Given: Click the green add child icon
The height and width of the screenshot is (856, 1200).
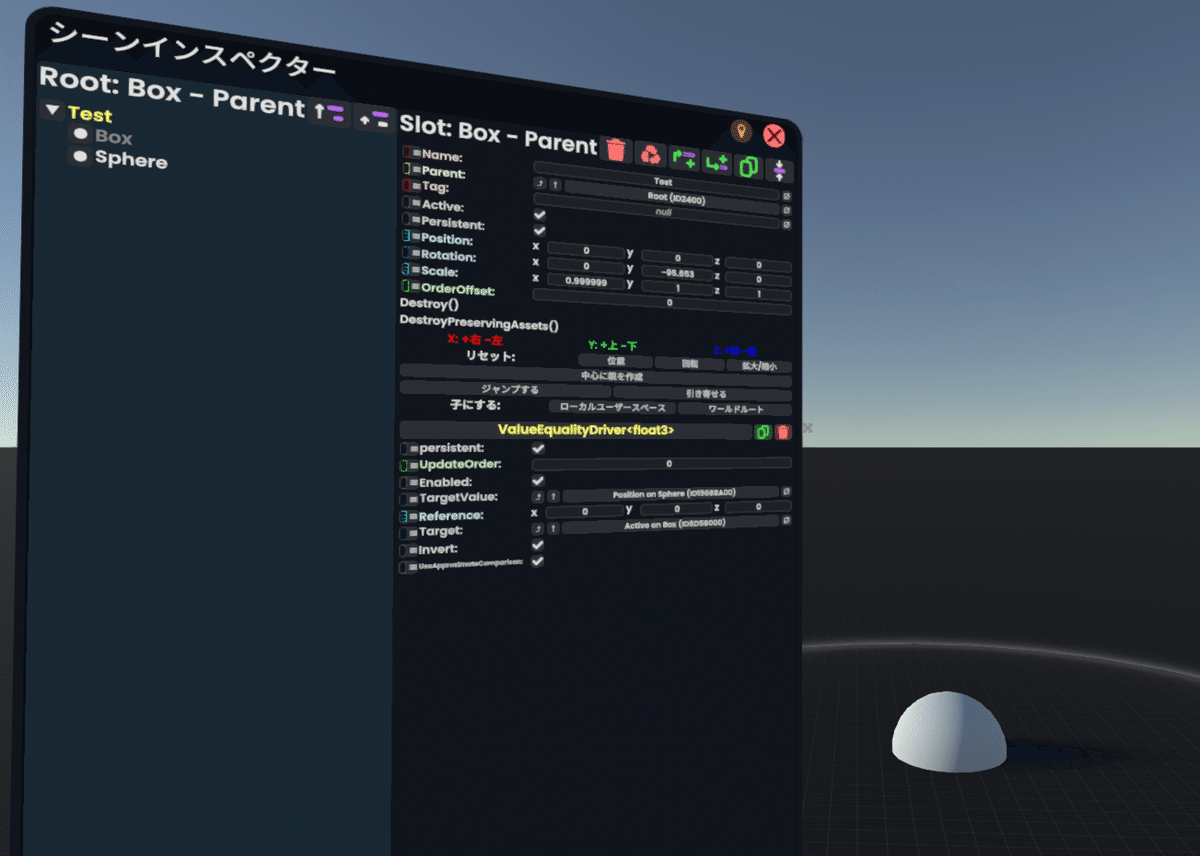Looking at the screenshot, I should (717, 162).
